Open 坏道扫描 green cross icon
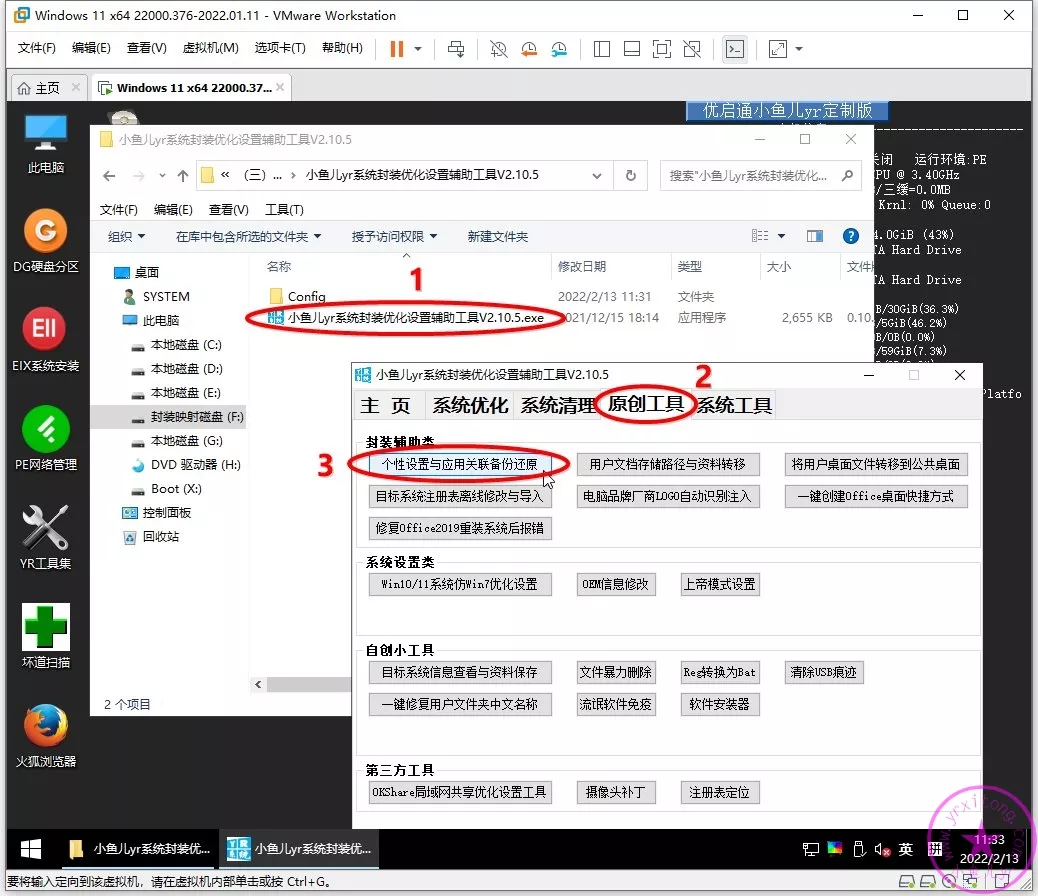 (45, 628)
